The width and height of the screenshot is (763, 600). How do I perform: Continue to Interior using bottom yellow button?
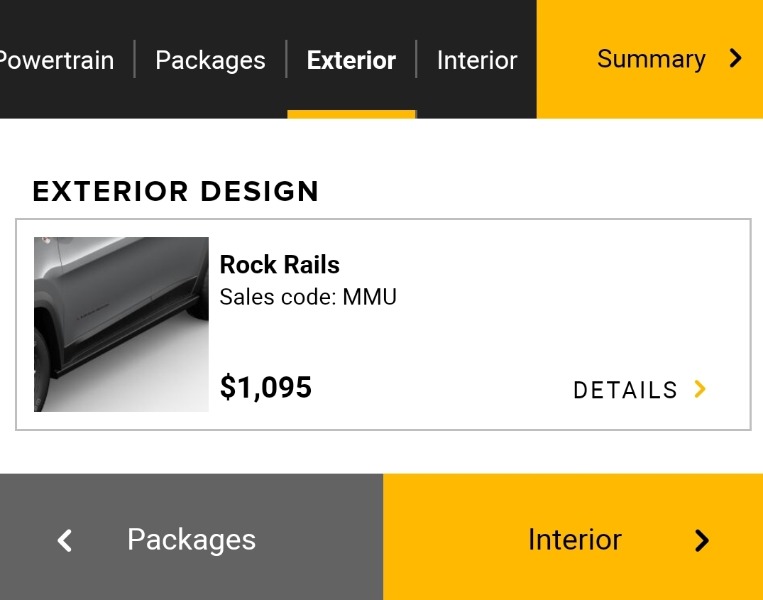pos(573,540)
